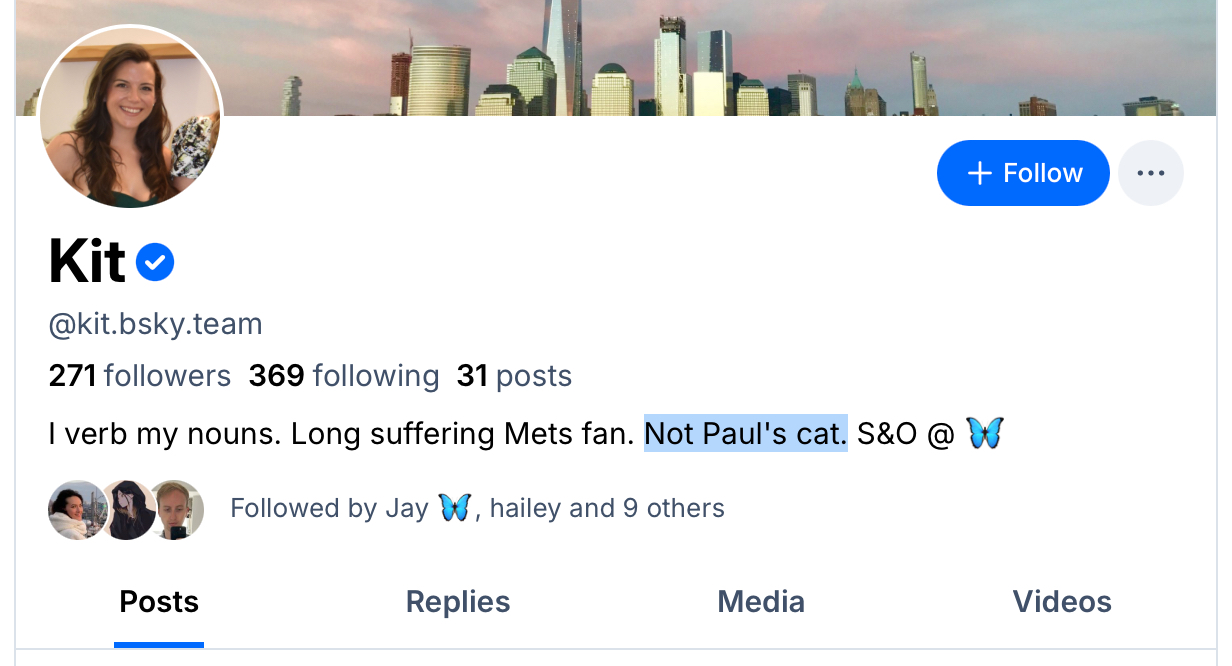Viewport: 1232px width, 666px height.
Task: Follow Kit's account
Action: click(x=1023, y=173)
